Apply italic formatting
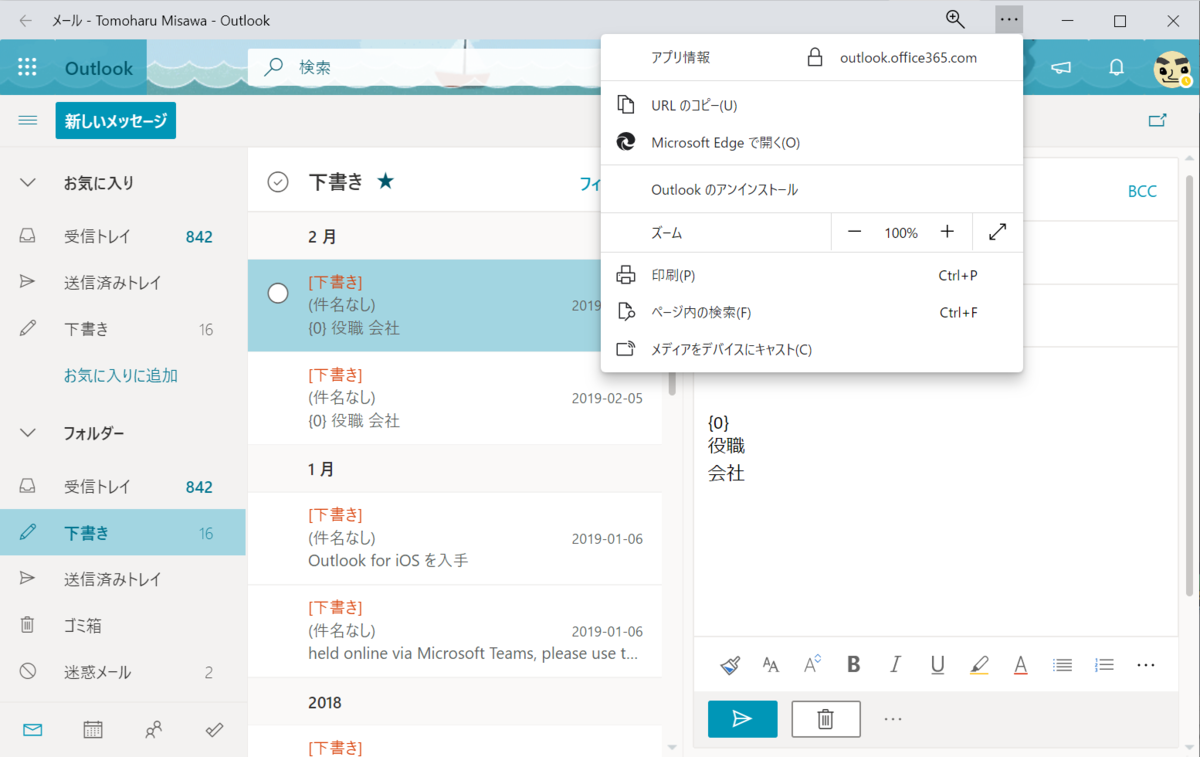Screen dimensions: 1200x757 point(895,665)
